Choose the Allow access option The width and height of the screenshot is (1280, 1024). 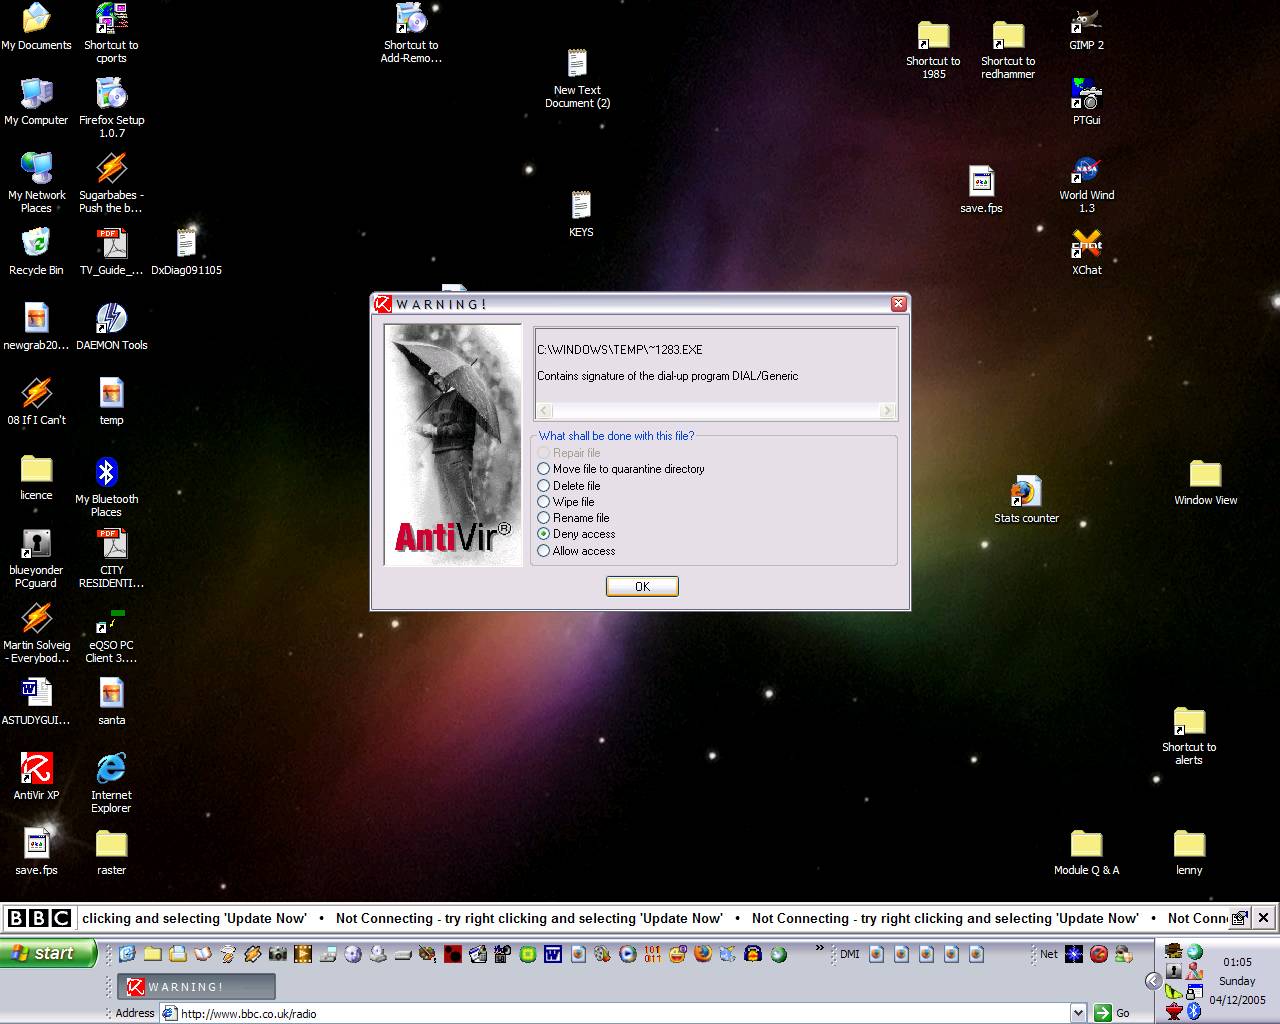point(576,551)
